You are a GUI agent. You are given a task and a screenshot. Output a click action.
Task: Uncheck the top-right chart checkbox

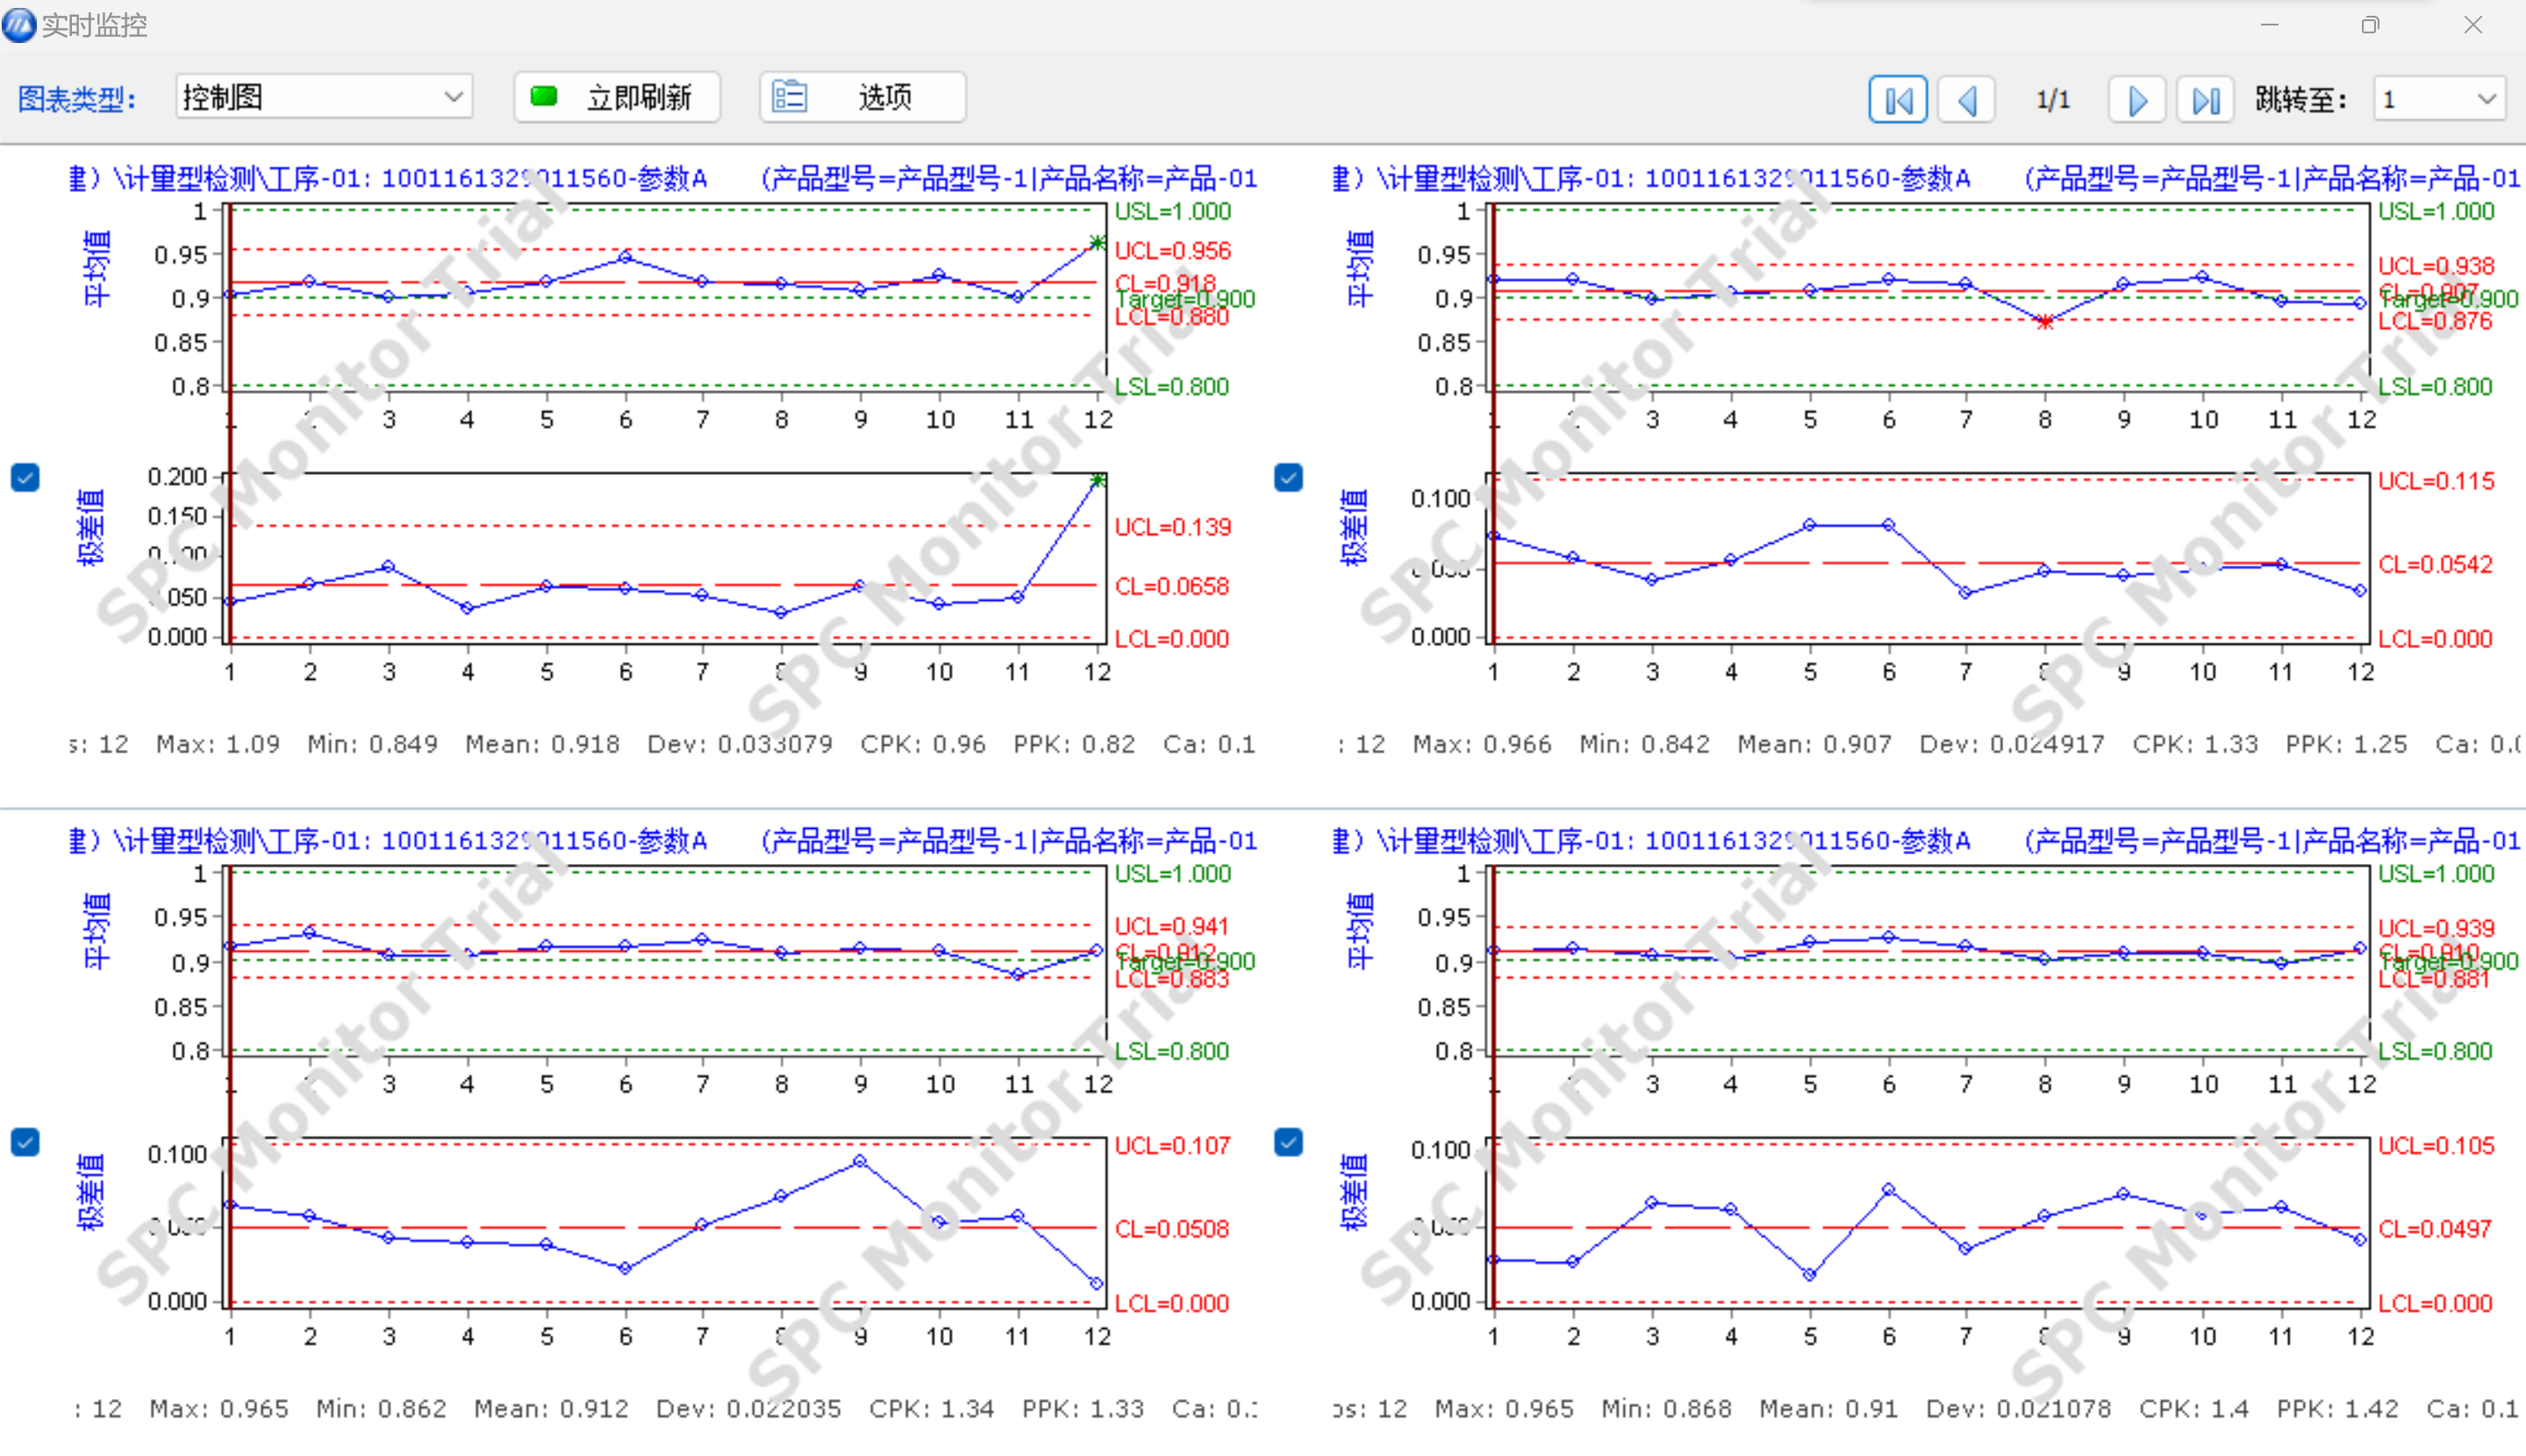coord(1289,478)
